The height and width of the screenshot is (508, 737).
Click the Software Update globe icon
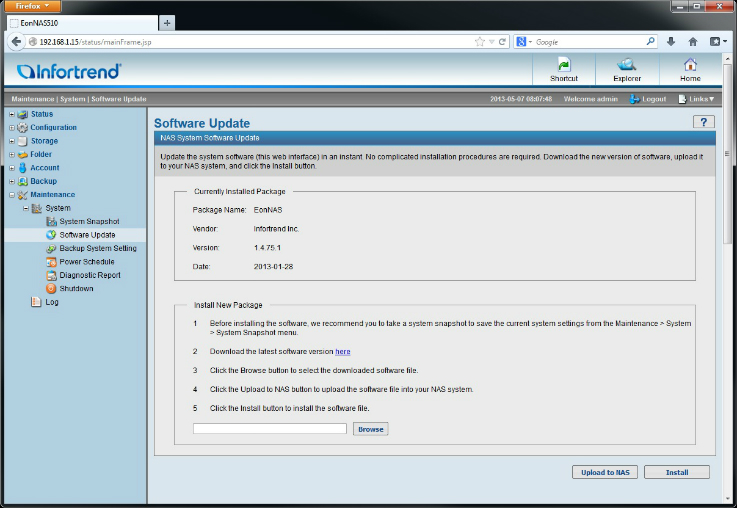(x=51, y=234)
